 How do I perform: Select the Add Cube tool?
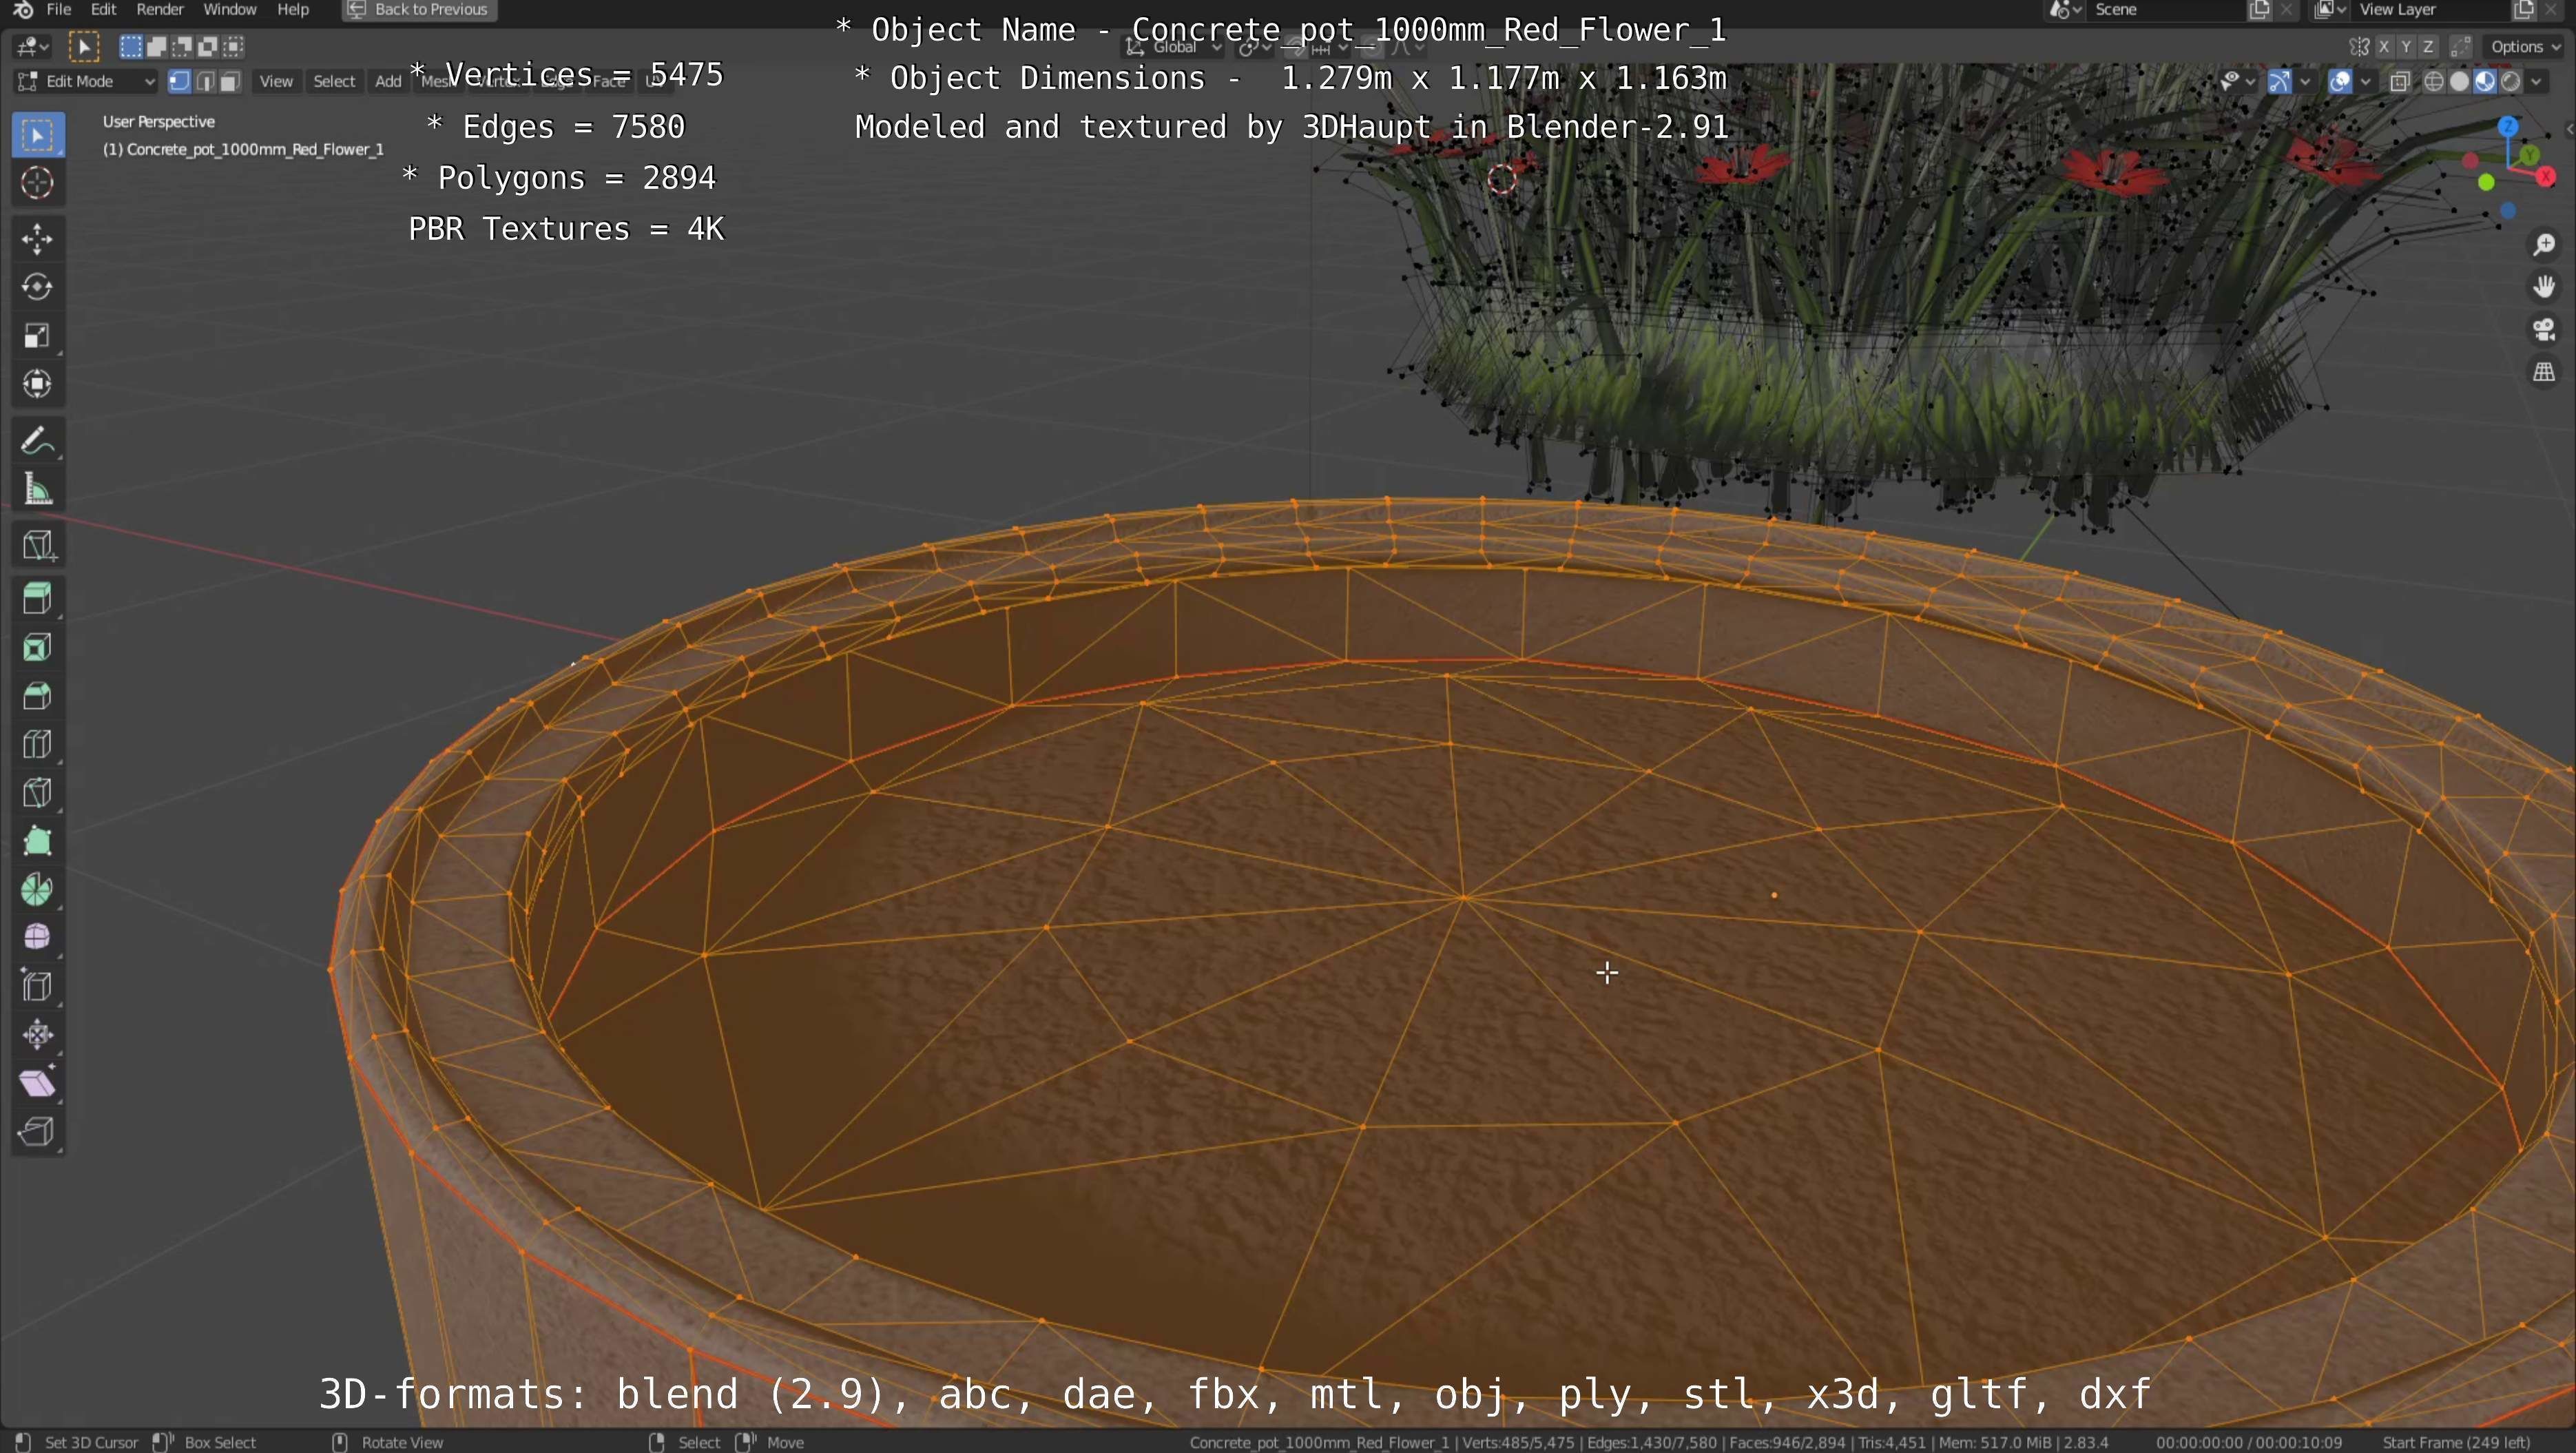pyautogui.click(x=38, y=545)
